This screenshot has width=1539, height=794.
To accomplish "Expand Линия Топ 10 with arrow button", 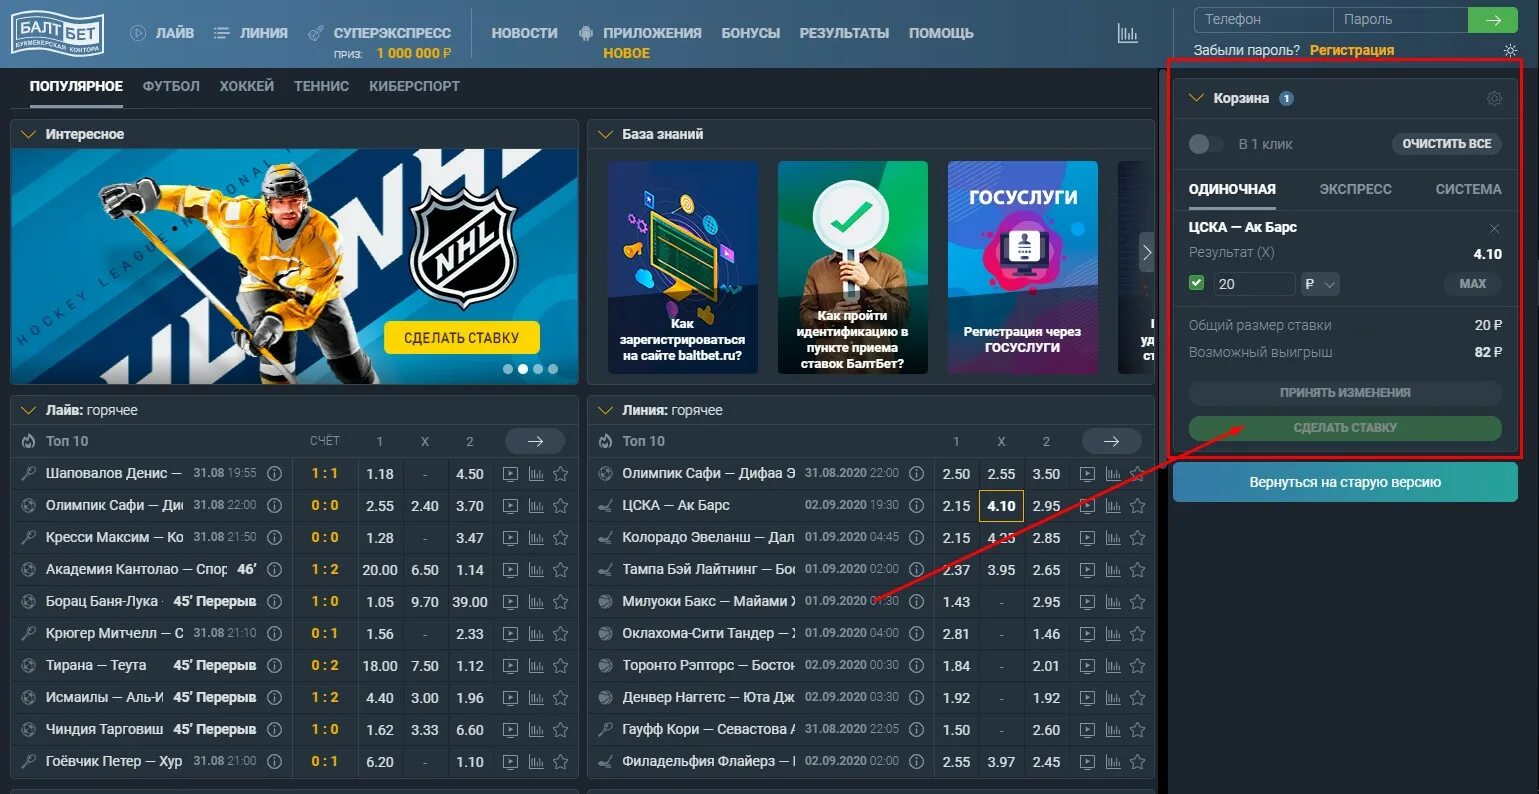I will [x=1111, y=441].
